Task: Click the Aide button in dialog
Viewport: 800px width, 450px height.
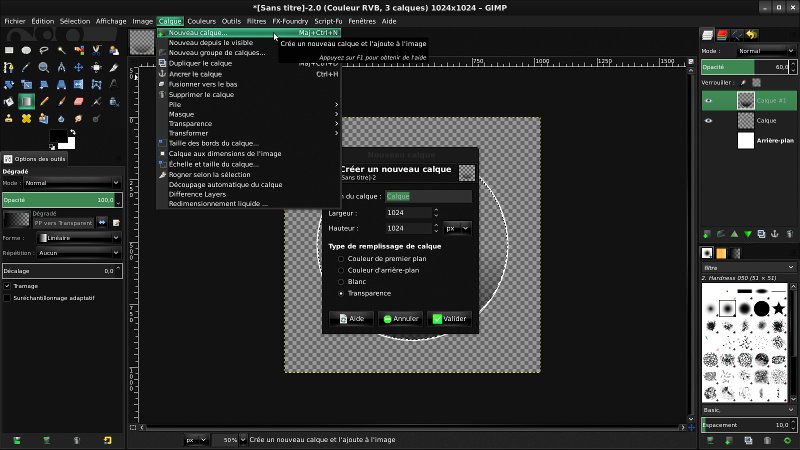Action: (352, 319)
